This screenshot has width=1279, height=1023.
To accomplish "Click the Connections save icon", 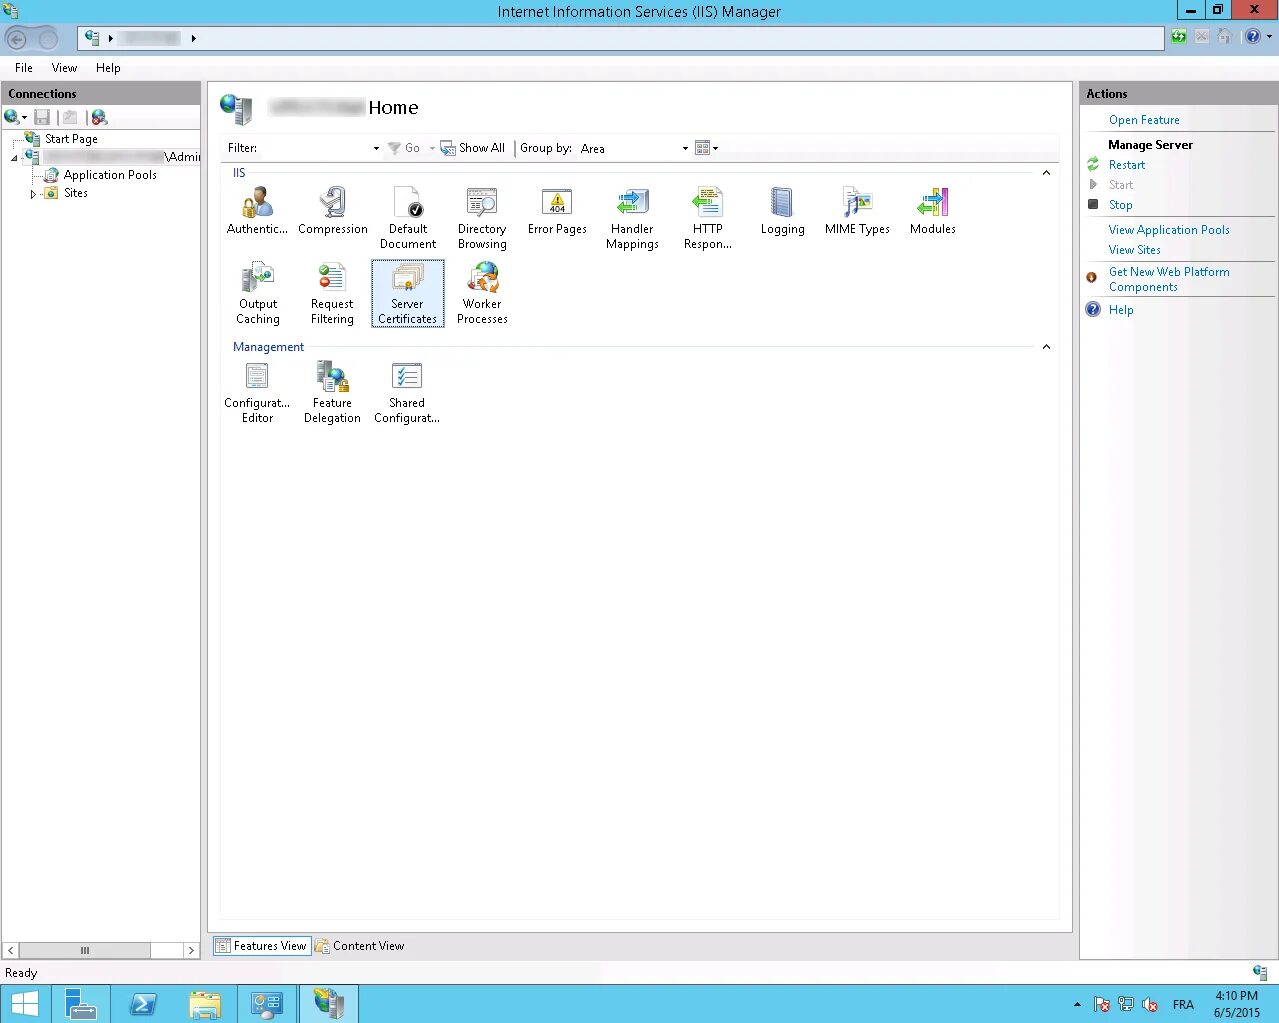I will tap(42, 117).
